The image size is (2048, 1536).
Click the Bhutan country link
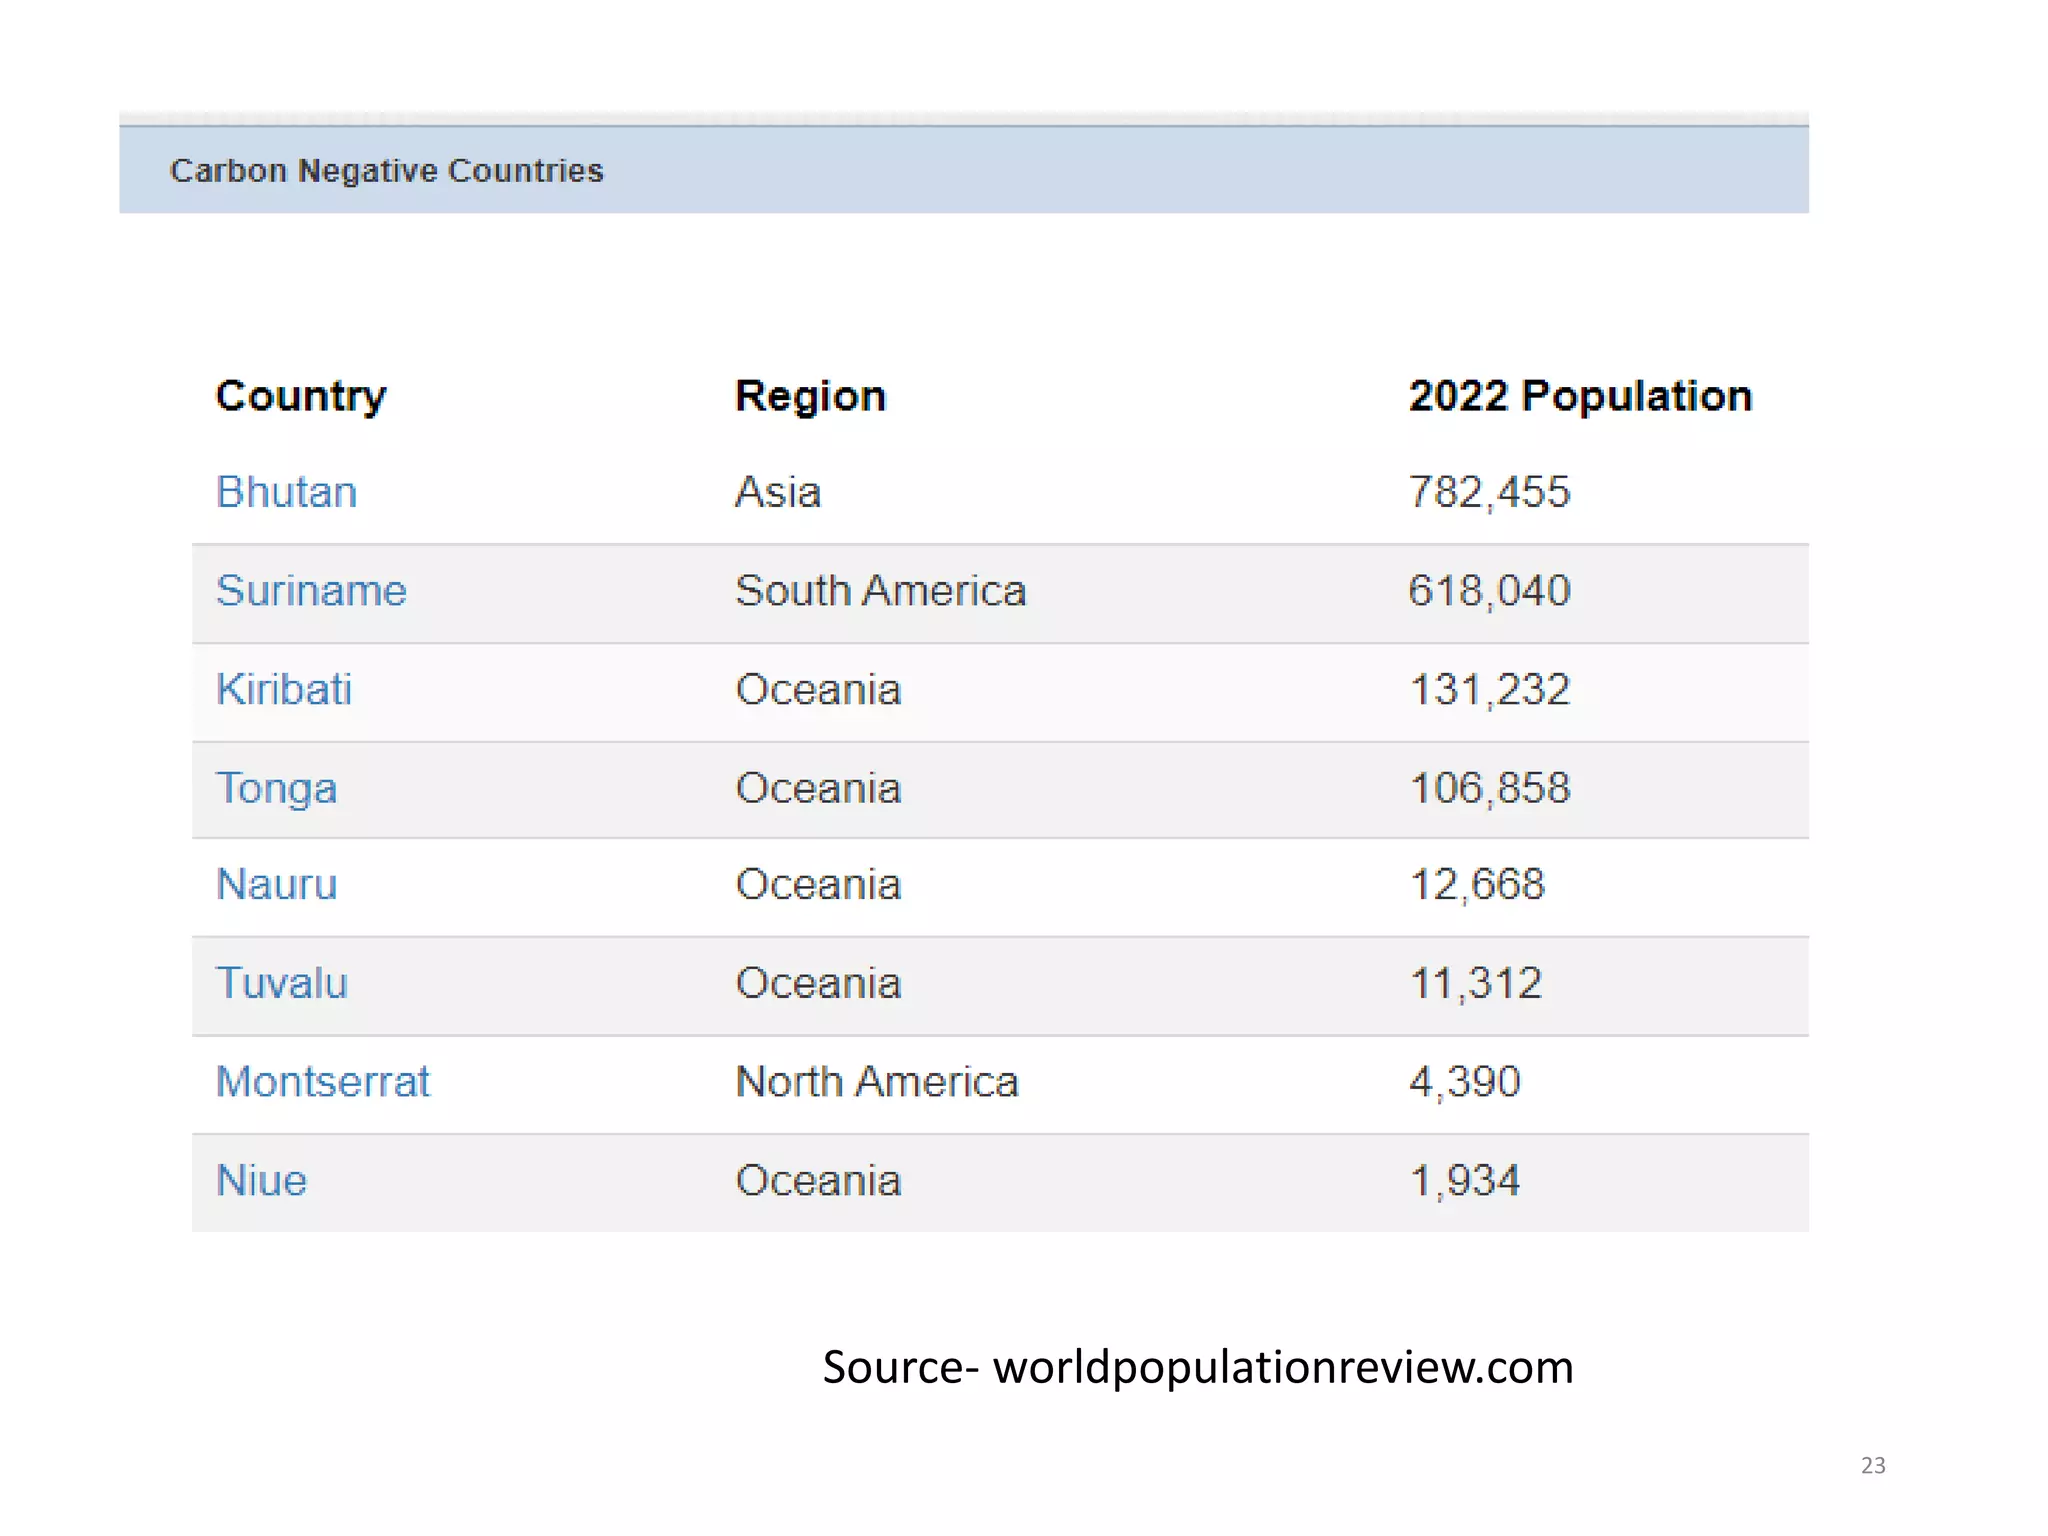pyautogui.click(x=286, y=492)
